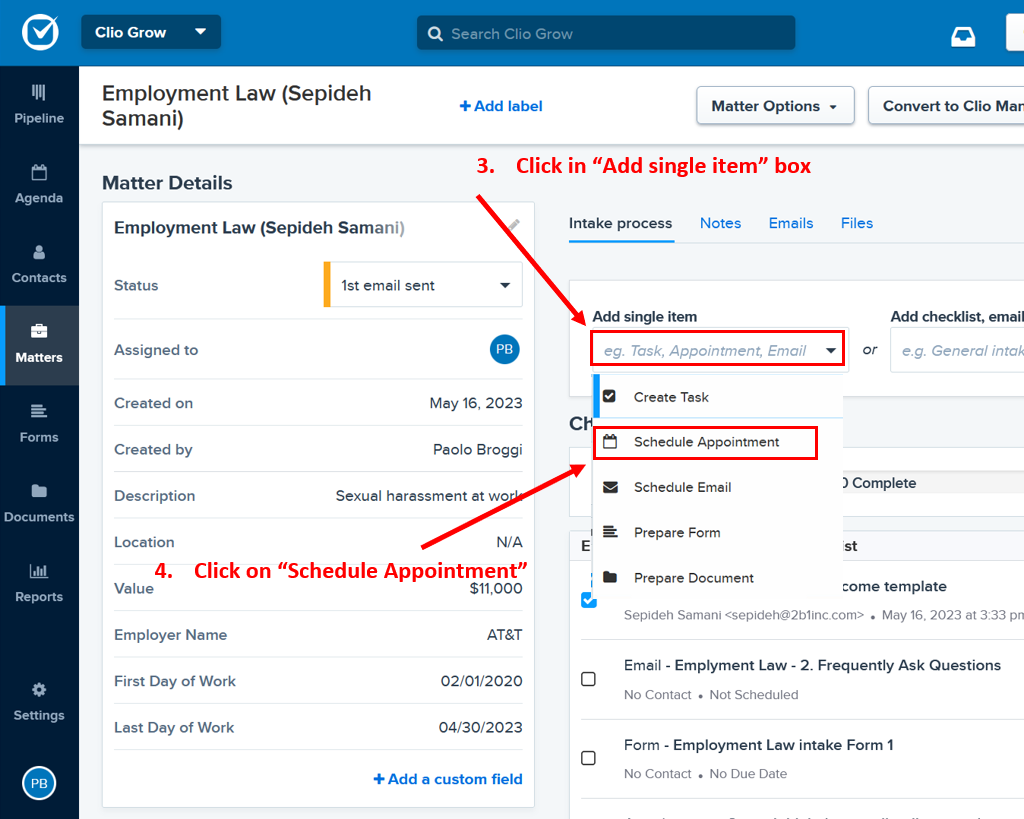Viewport: 1024px width, 819px height.
Task: Uncheck the completed welcome template checkbox
Action: pos(588,600)
